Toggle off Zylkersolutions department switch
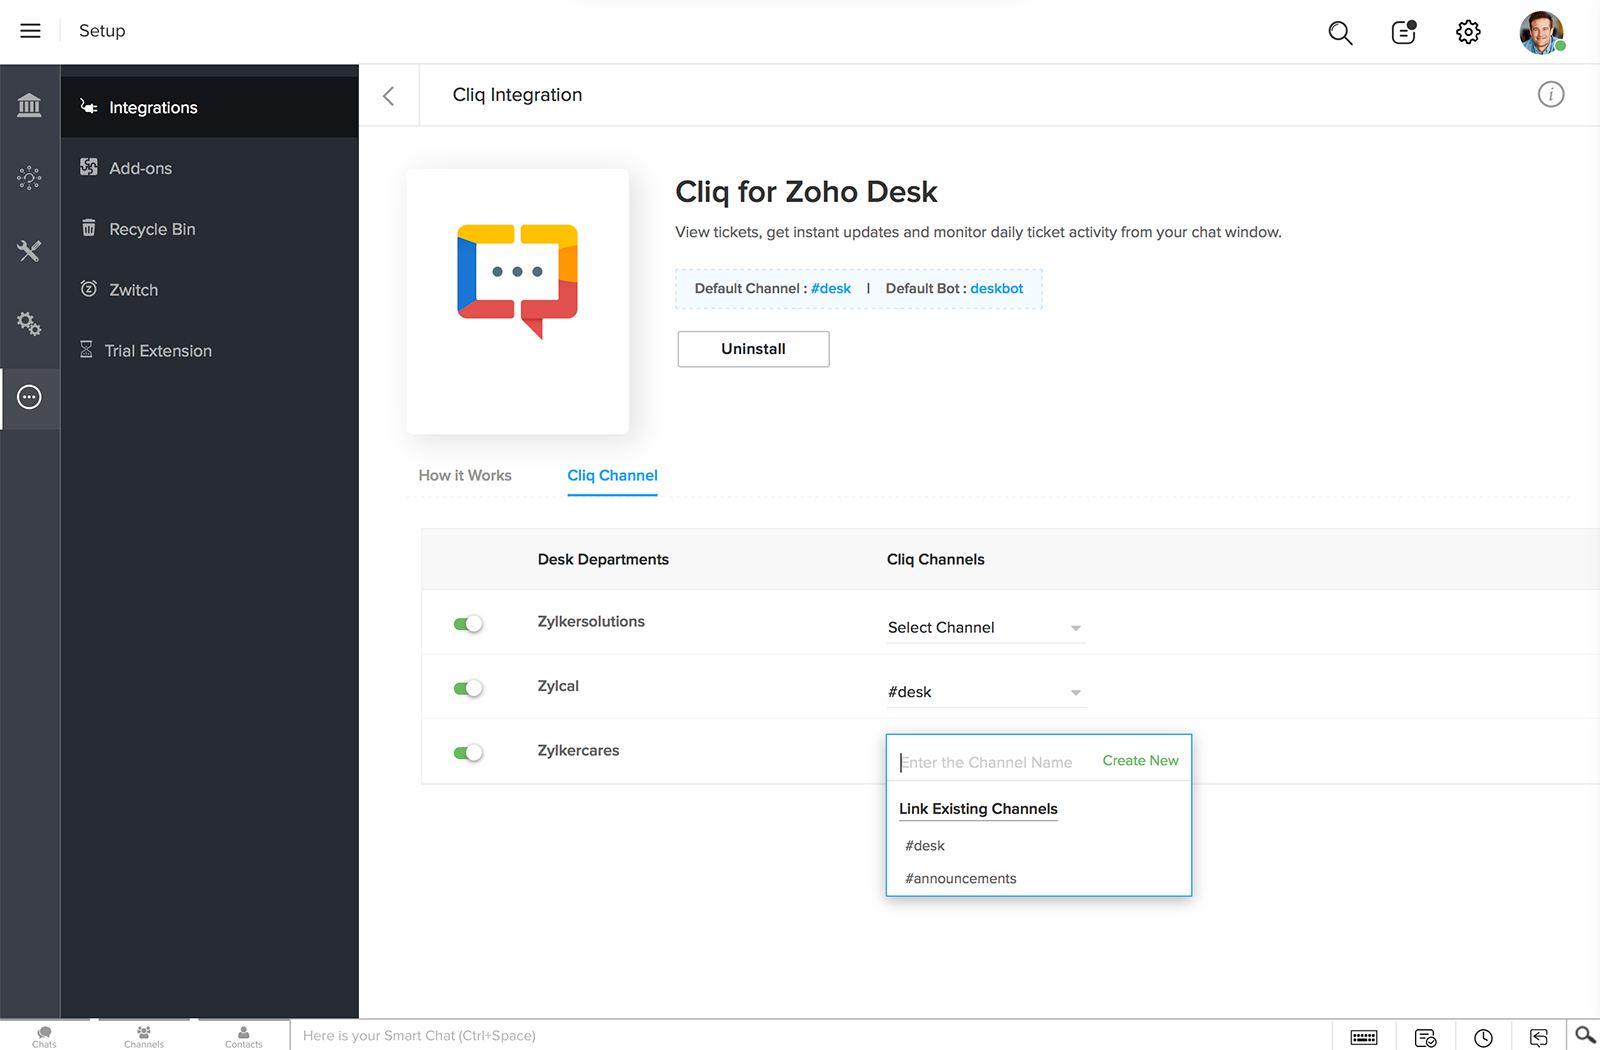1600x1050 pixels. 468,624
